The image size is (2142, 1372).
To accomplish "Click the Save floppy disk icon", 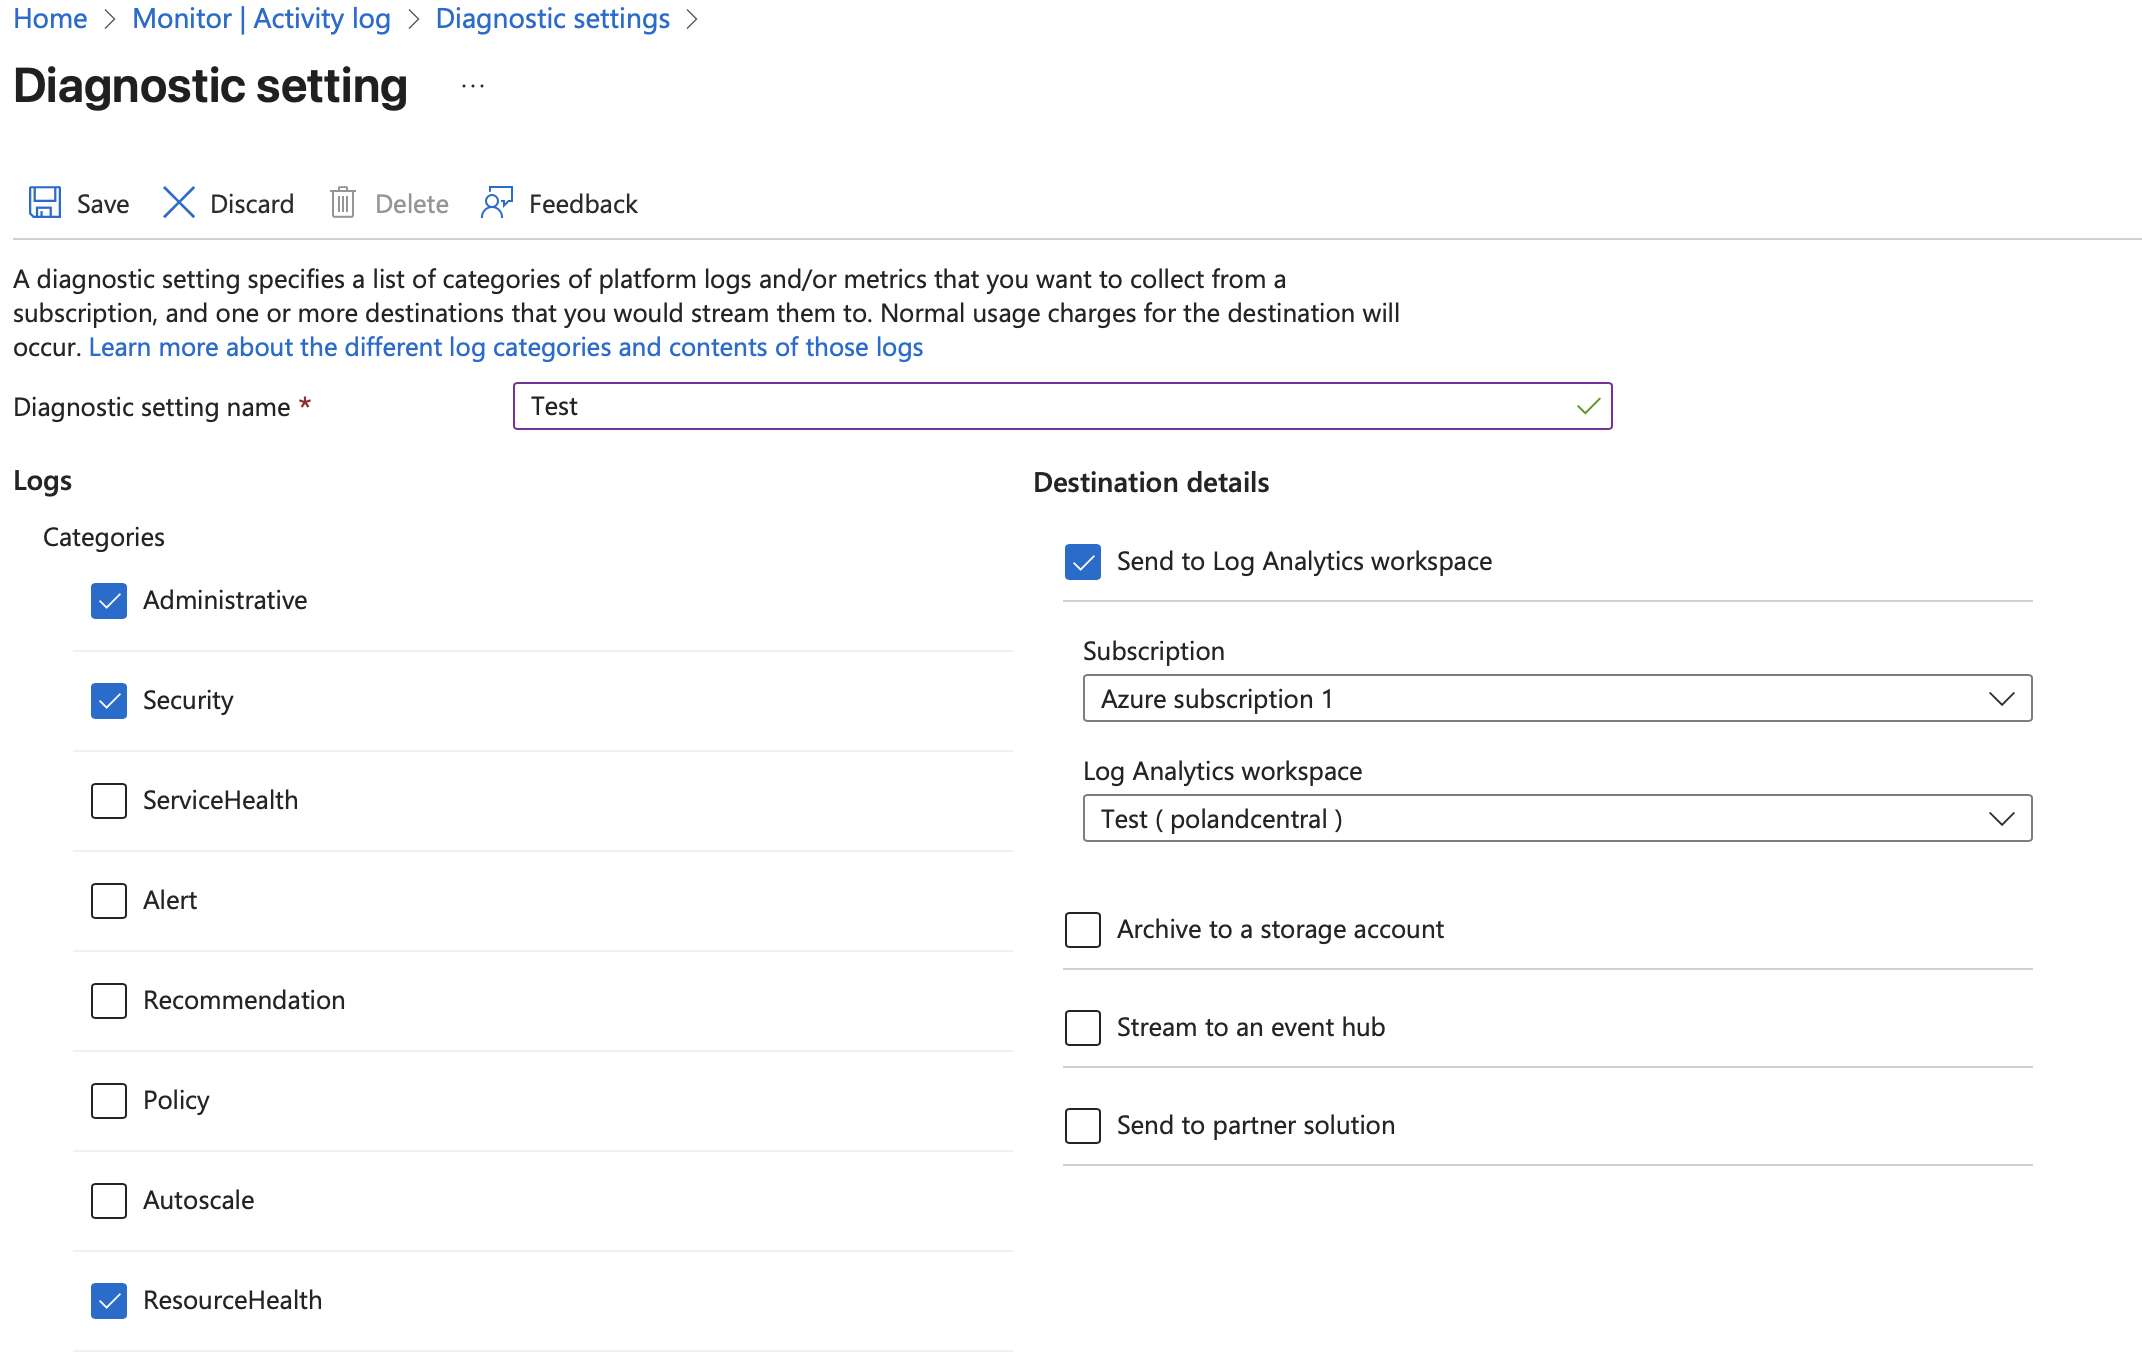I will coord(45,203).
